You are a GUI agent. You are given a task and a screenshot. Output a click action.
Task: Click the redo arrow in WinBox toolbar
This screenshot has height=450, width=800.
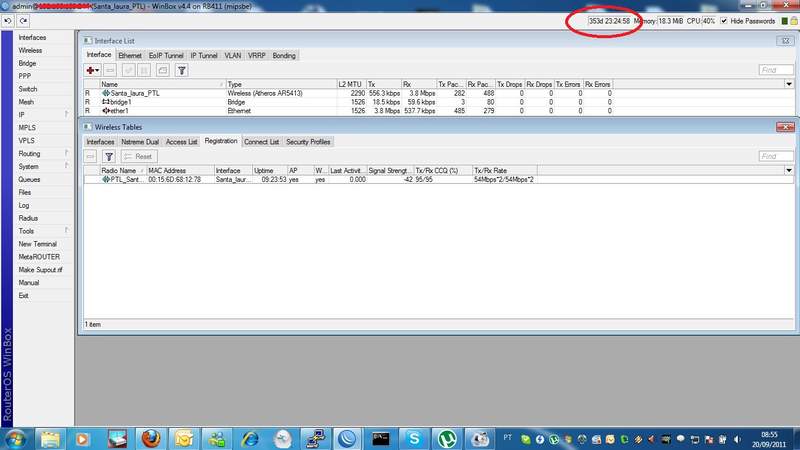23,21
